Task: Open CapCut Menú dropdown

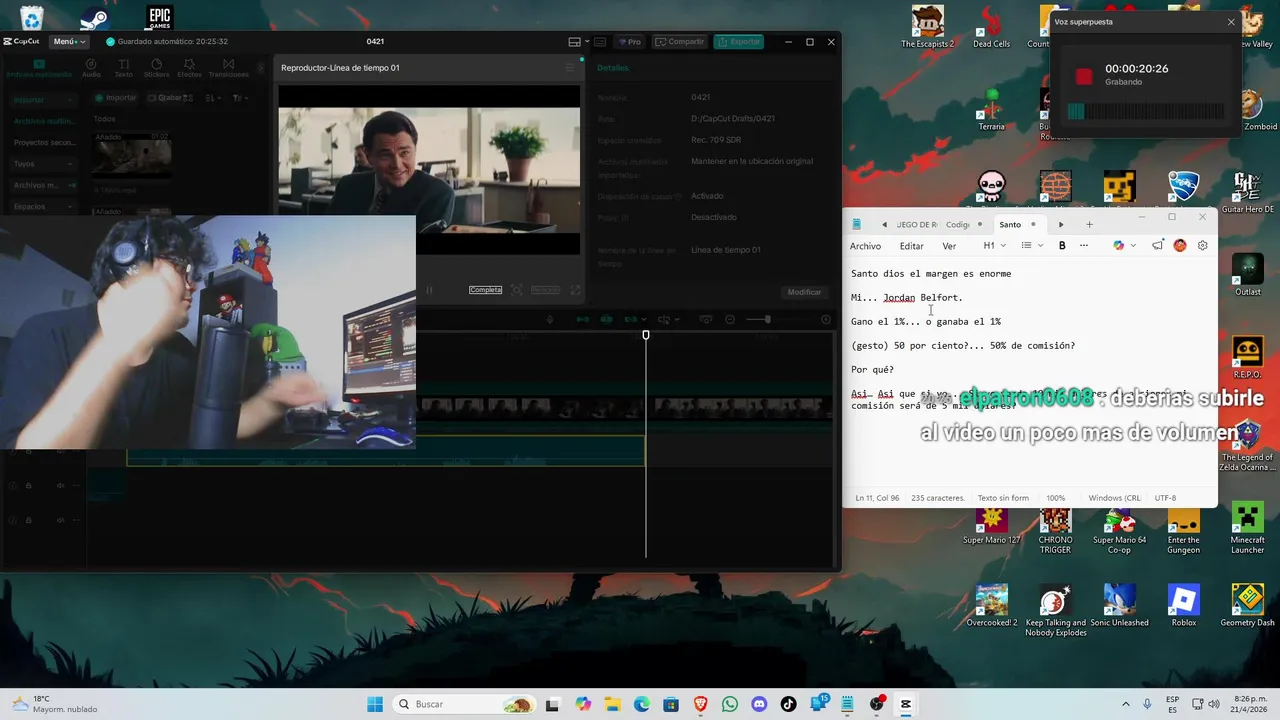Action: [70, 42]
